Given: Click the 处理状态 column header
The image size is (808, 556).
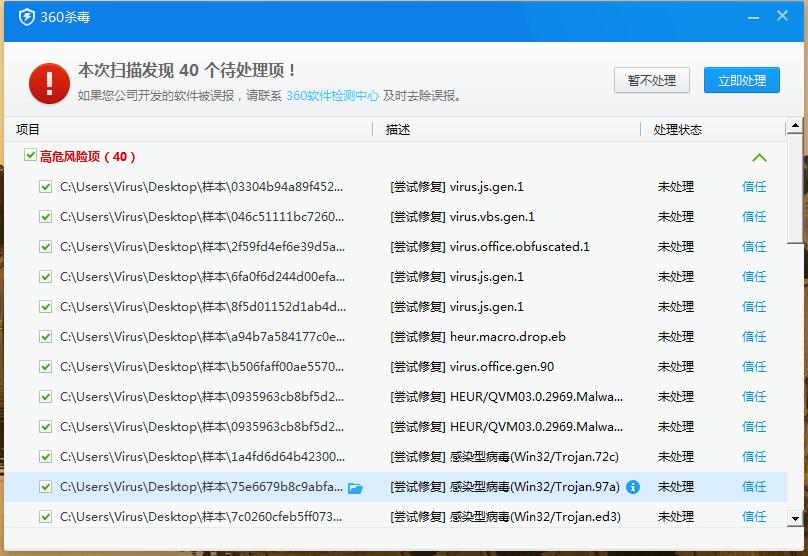Looking at the screenshot, I should click(678, 129).
